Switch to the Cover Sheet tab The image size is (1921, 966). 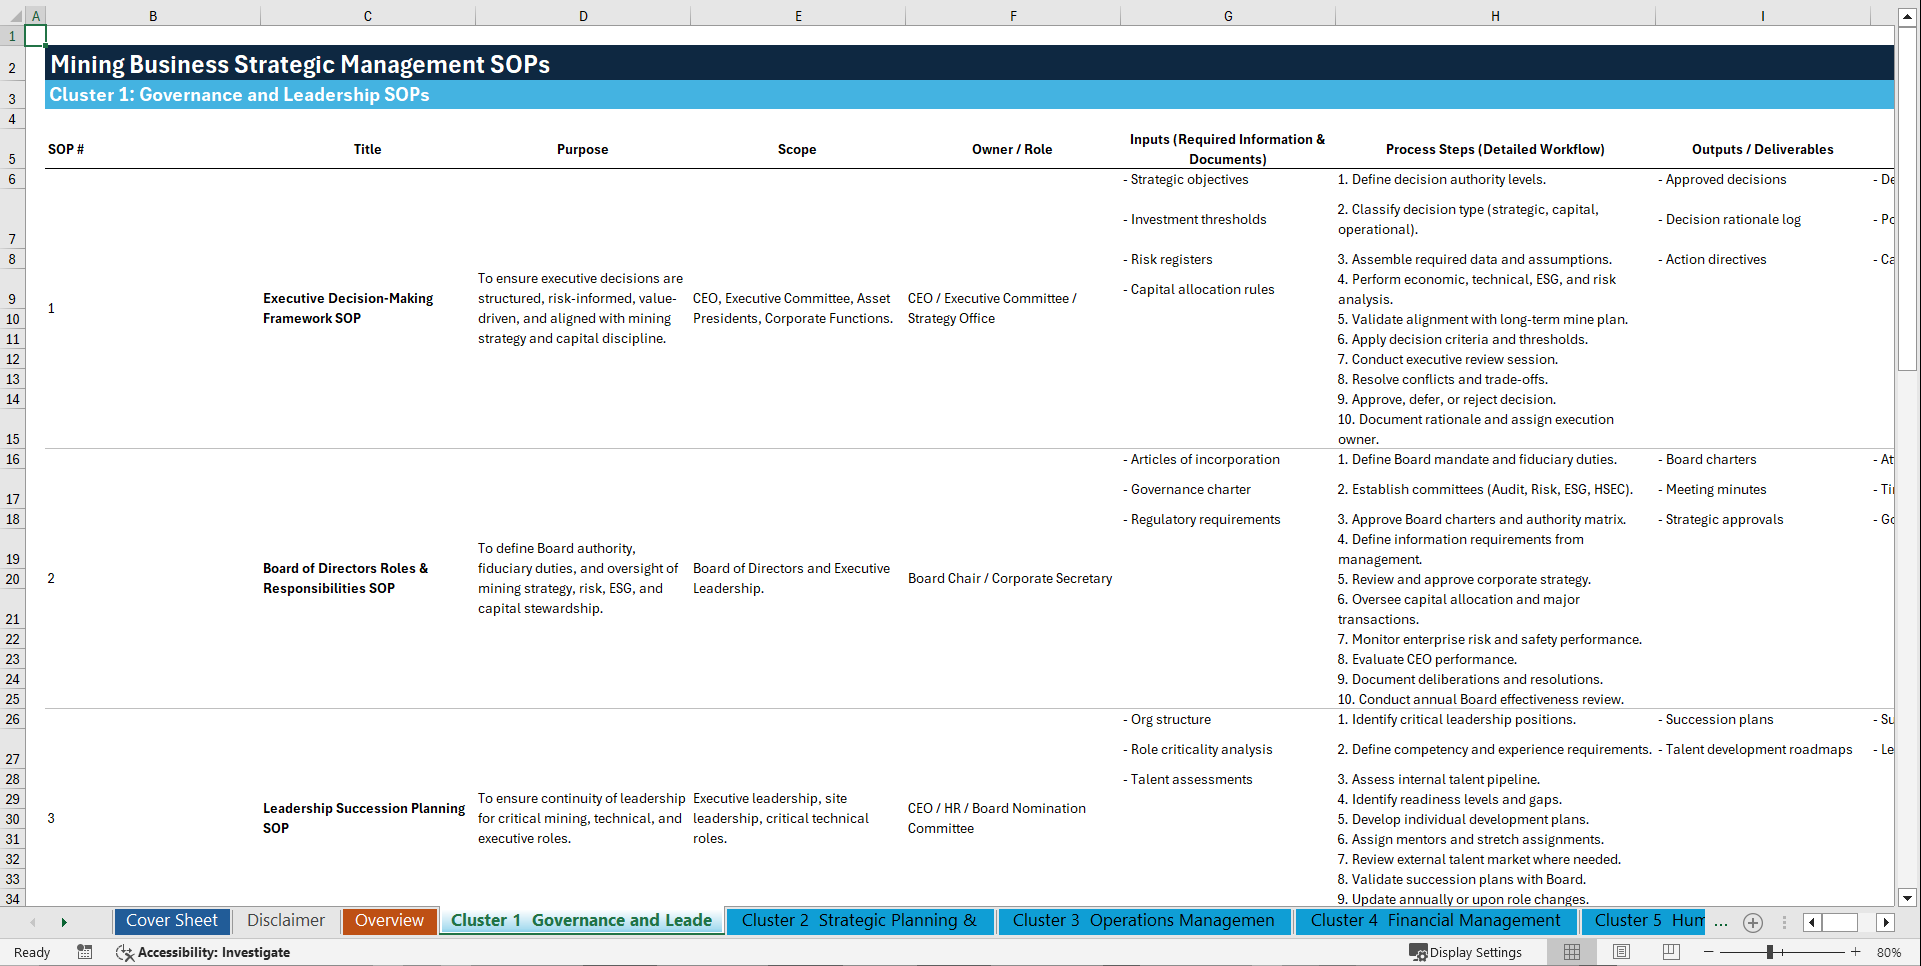click(x=172, y=920)
